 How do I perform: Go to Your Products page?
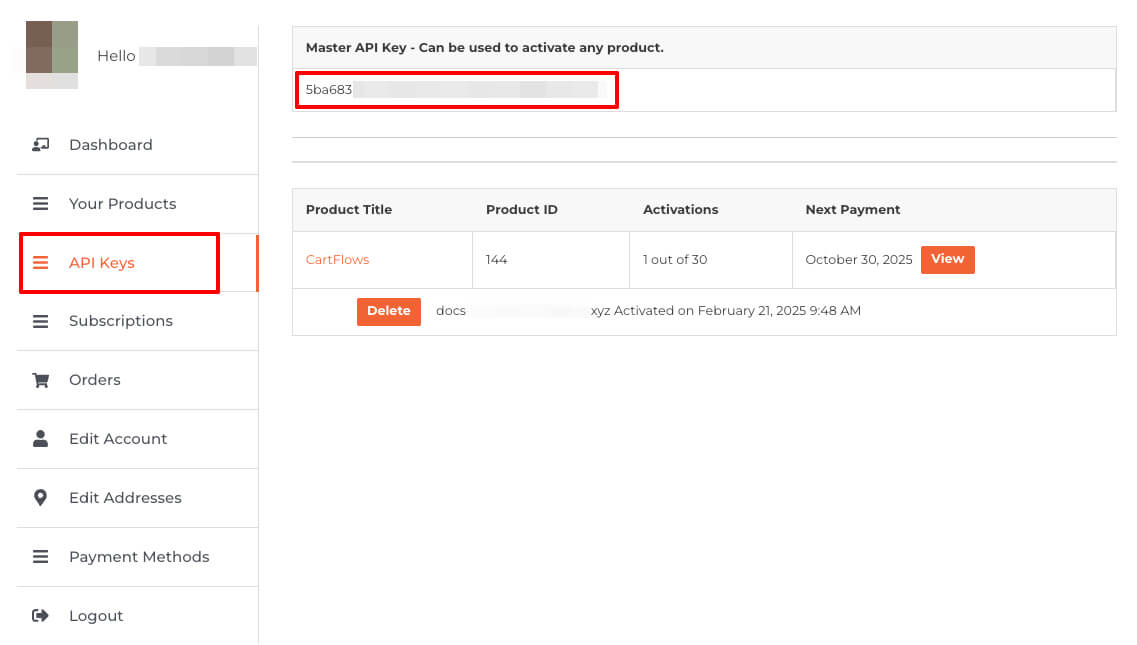point(122,204)
